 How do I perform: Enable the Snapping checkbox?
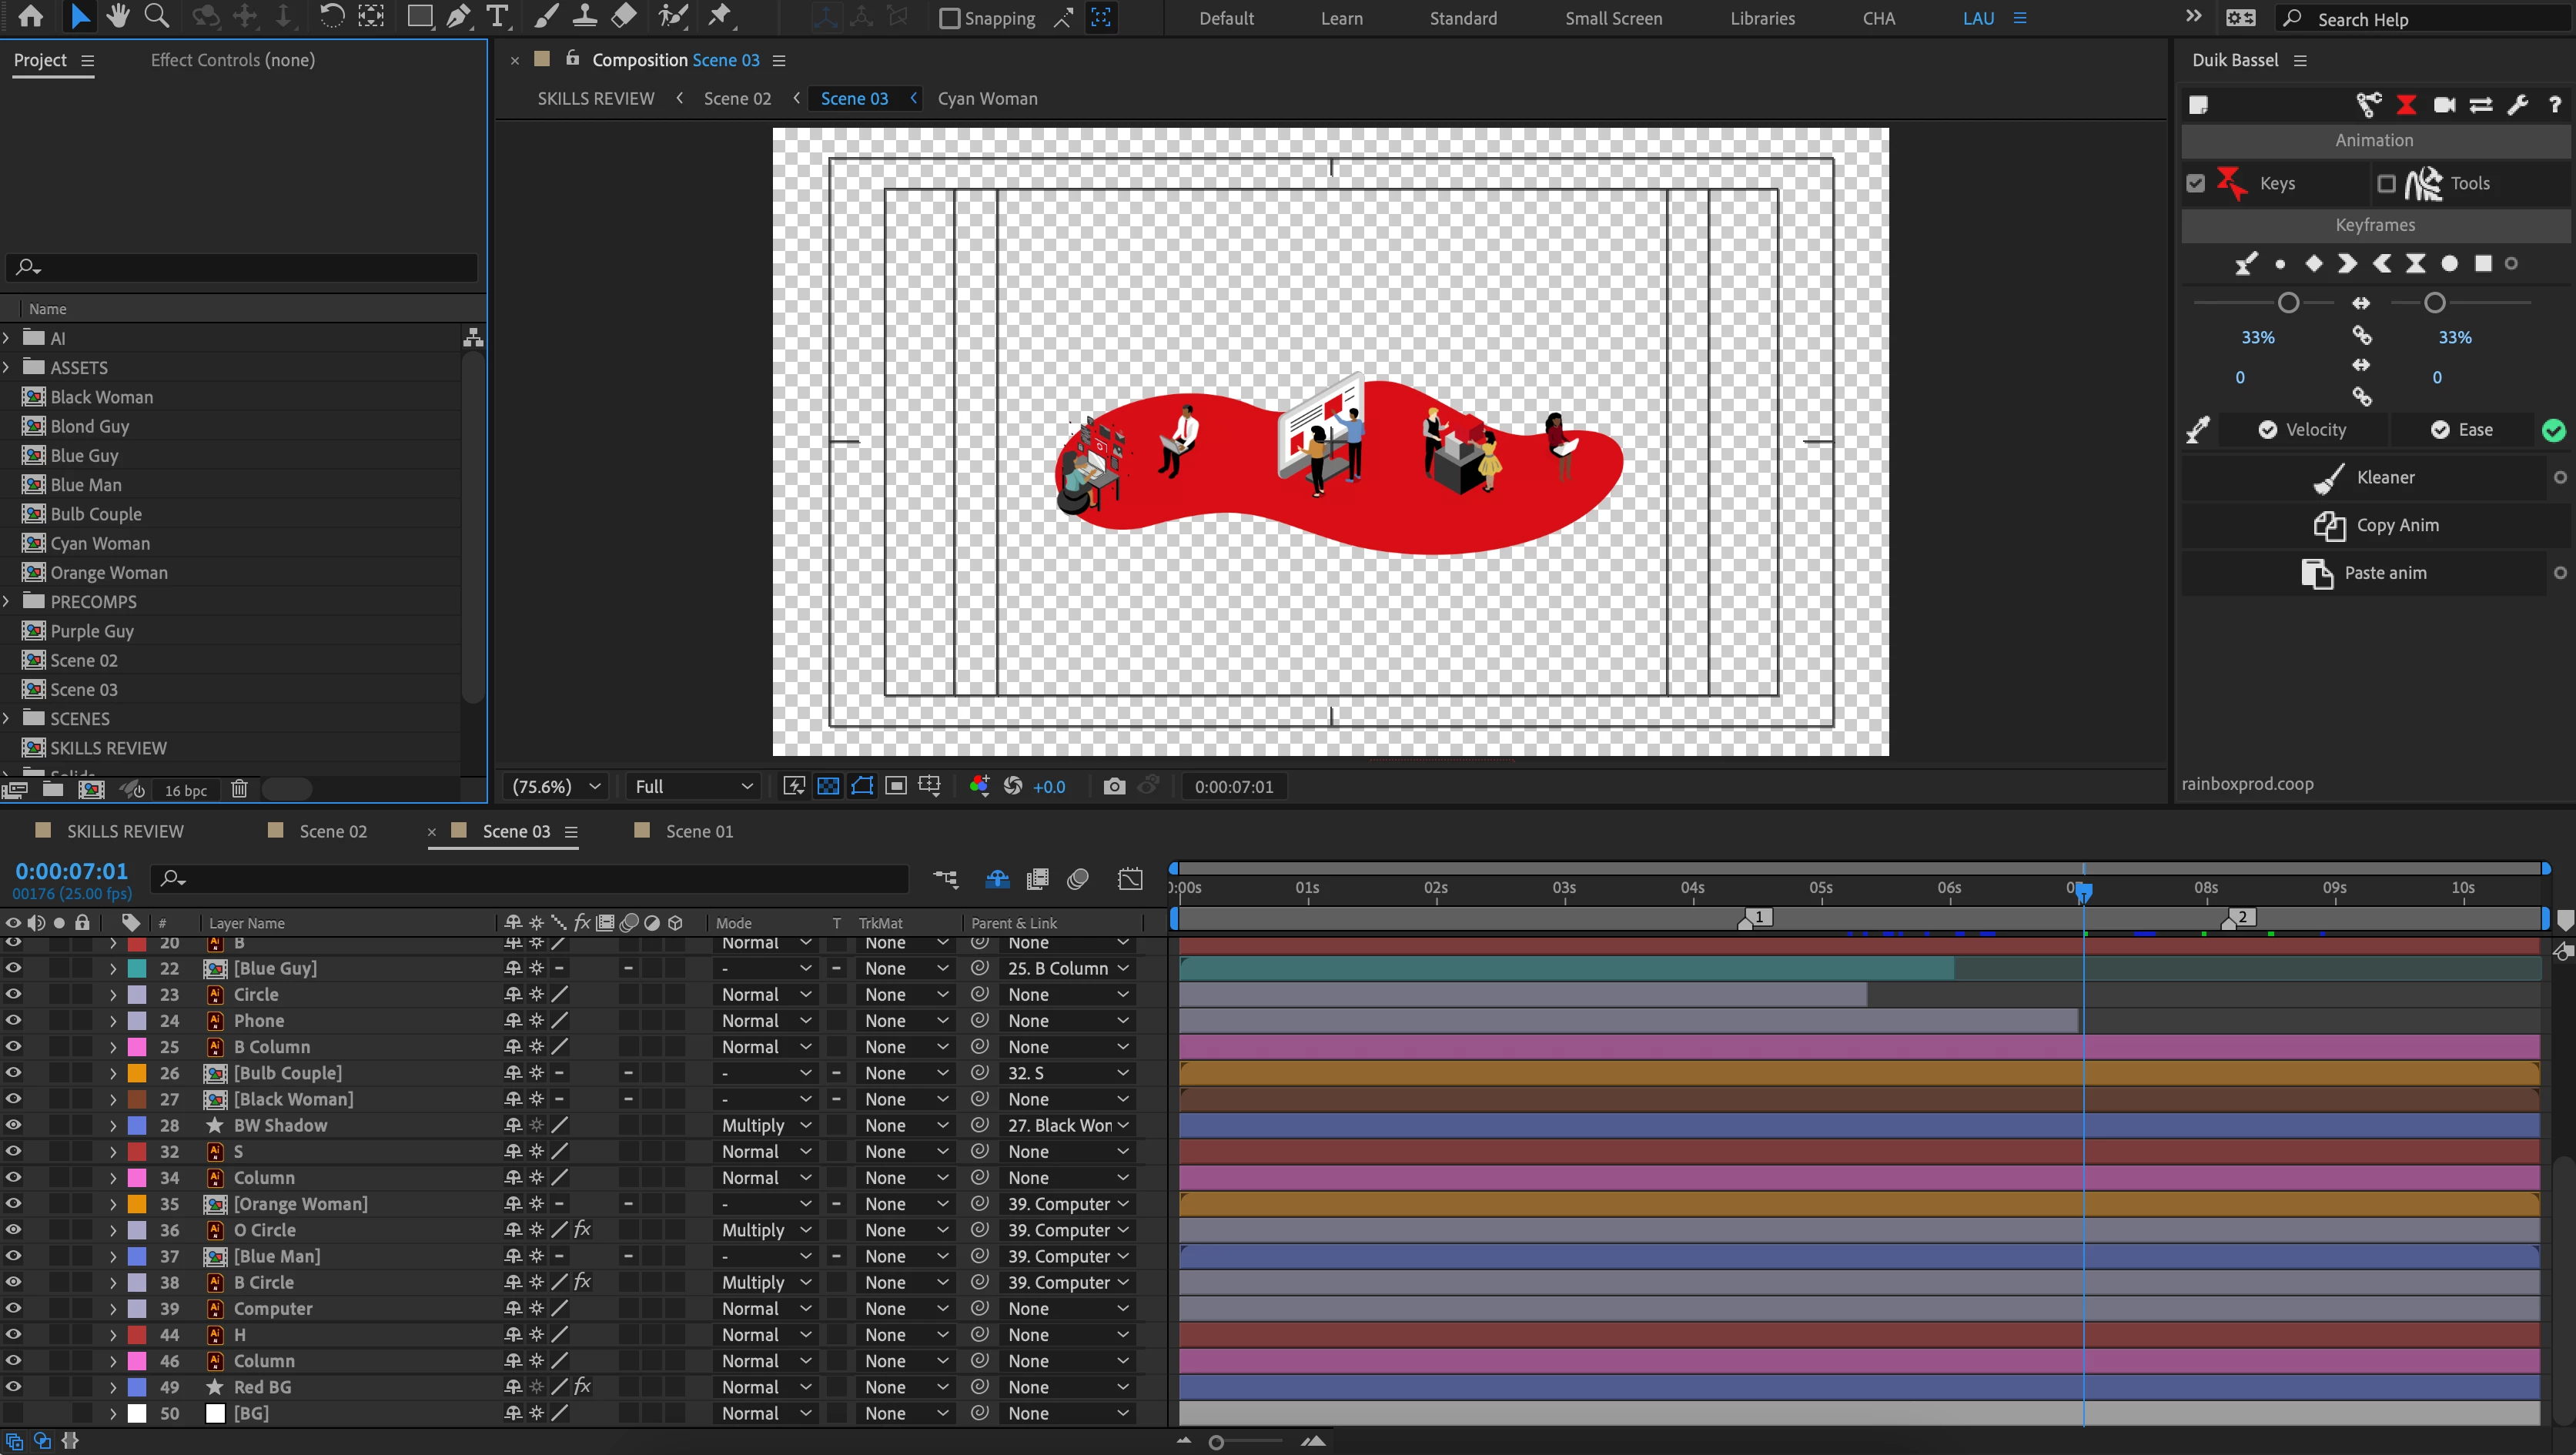(x=950, y=18)
